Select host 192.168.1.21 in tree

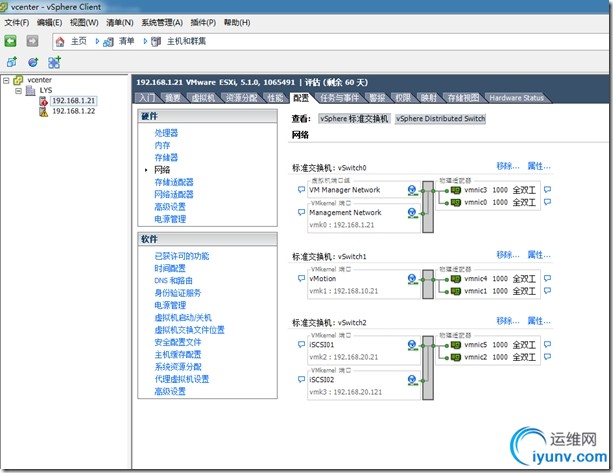click(x=73, y=101)
